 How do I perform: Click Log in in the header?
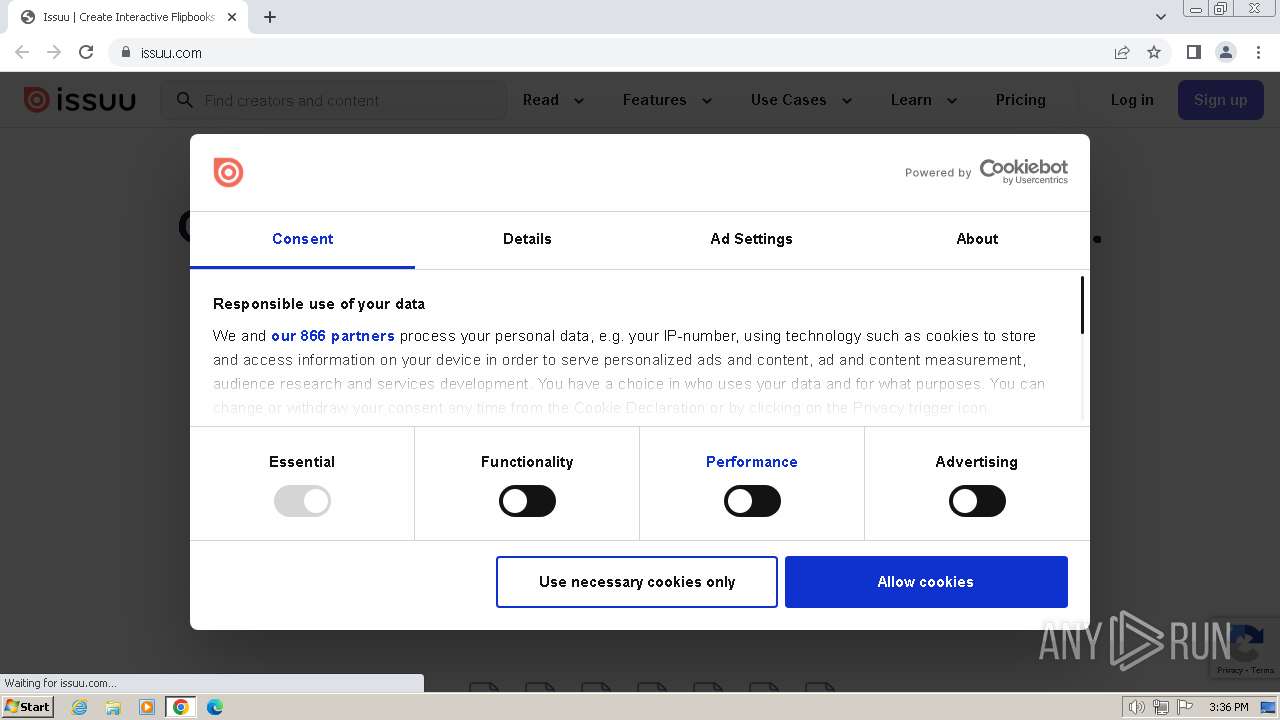coord(1132,100)
